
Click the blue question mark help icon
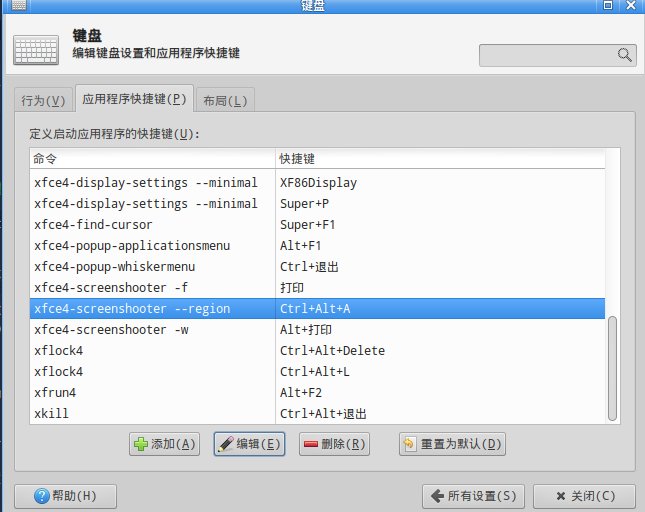click(x=42, y=496)
